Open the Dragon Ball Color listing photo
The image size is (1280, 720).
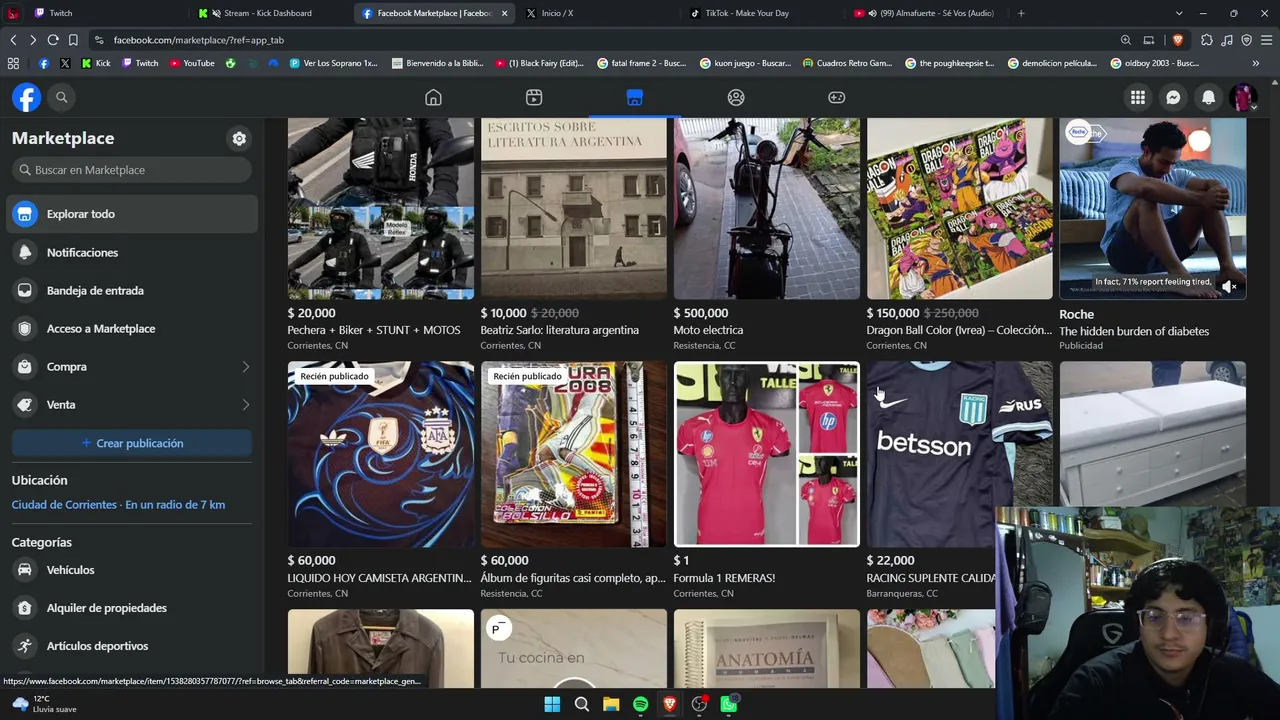tap(959, 209)
